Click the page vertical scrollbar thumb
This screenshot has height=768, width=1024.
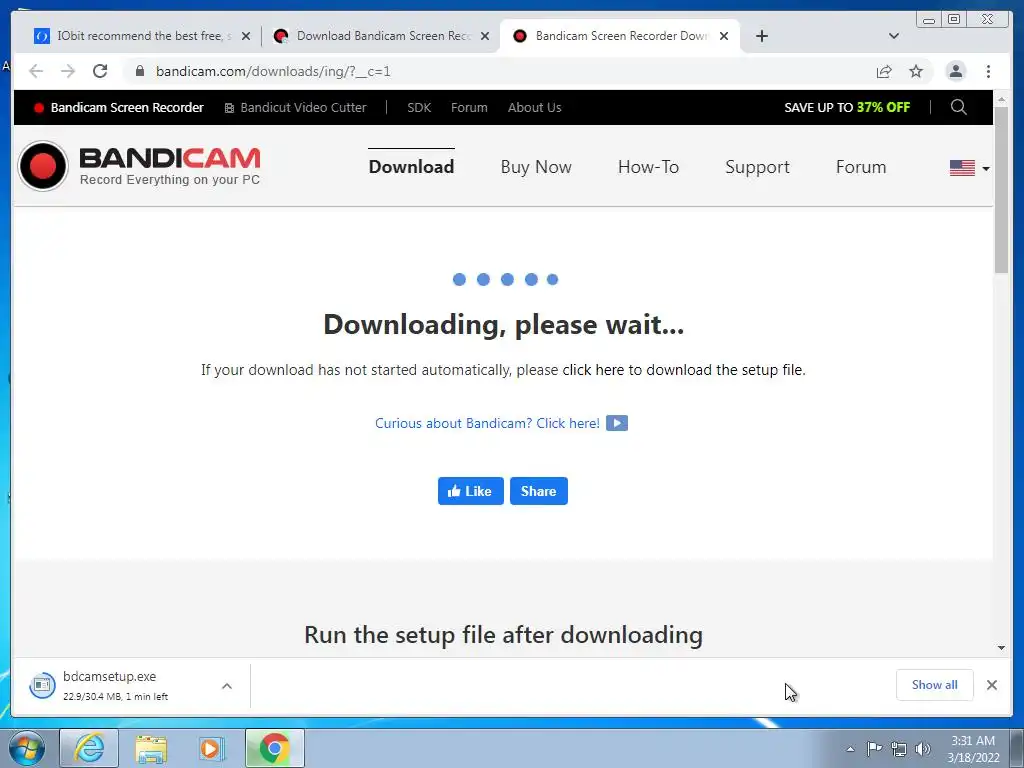click(x=1001, y=189)
